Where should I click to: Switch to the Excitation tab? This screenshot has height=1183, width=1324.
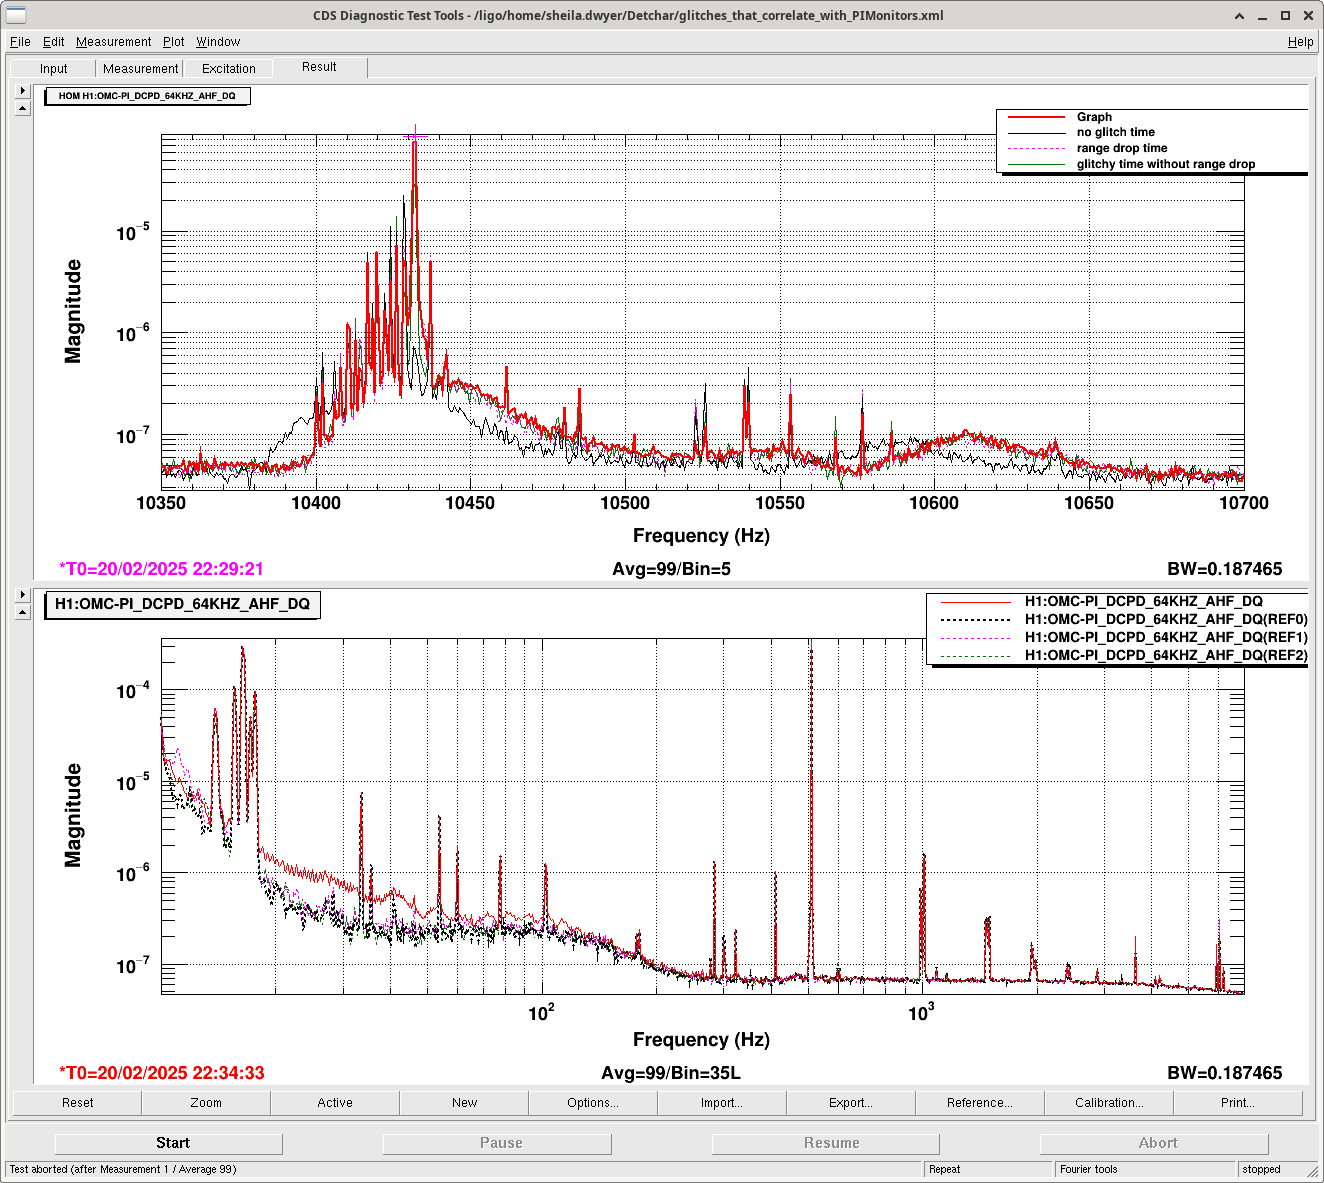[x=228, y=69]
